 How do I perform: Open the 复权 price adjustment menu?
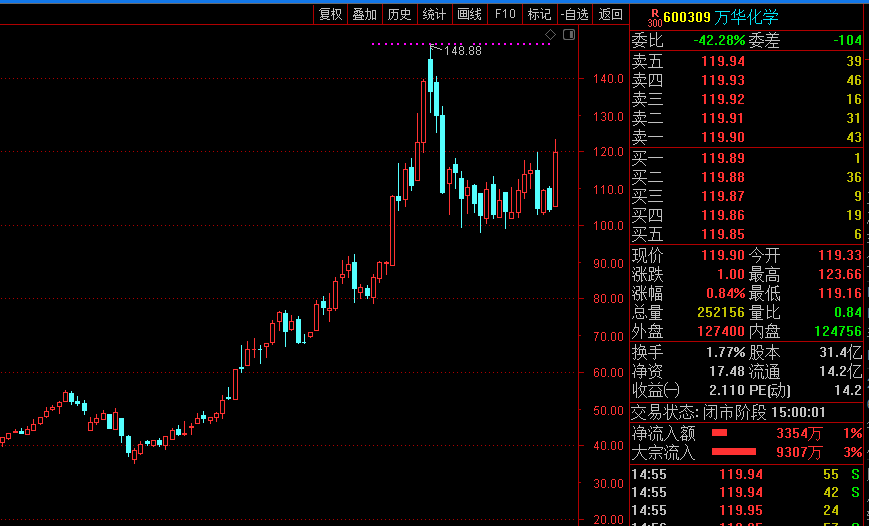click(x=331, y=14)
